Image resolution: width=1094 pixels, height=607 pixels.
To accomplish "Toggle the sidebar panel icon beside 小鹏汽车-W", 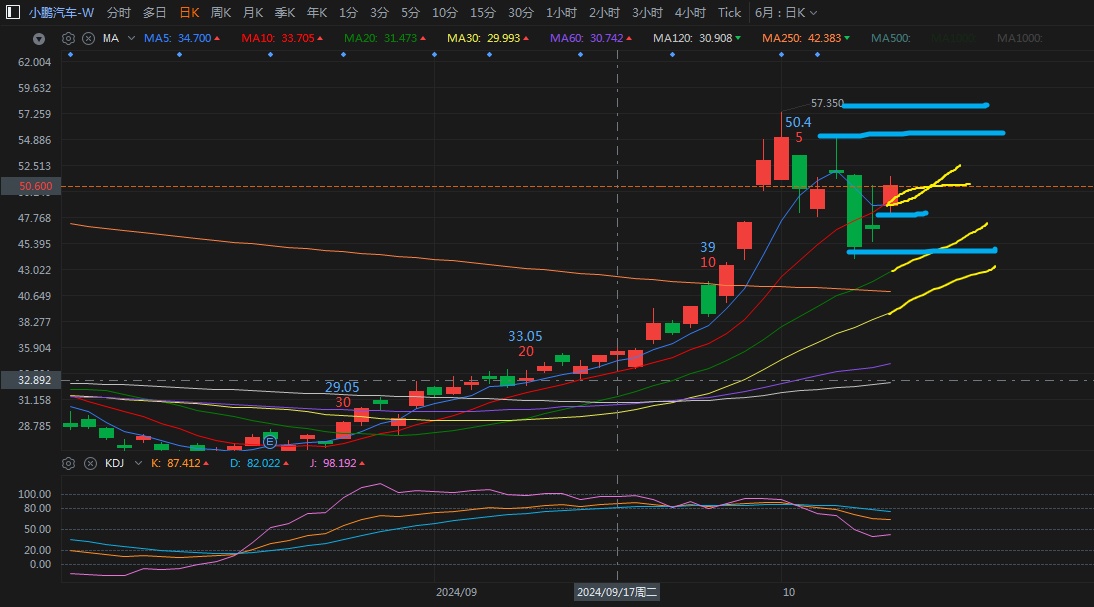I will (12, 13).
